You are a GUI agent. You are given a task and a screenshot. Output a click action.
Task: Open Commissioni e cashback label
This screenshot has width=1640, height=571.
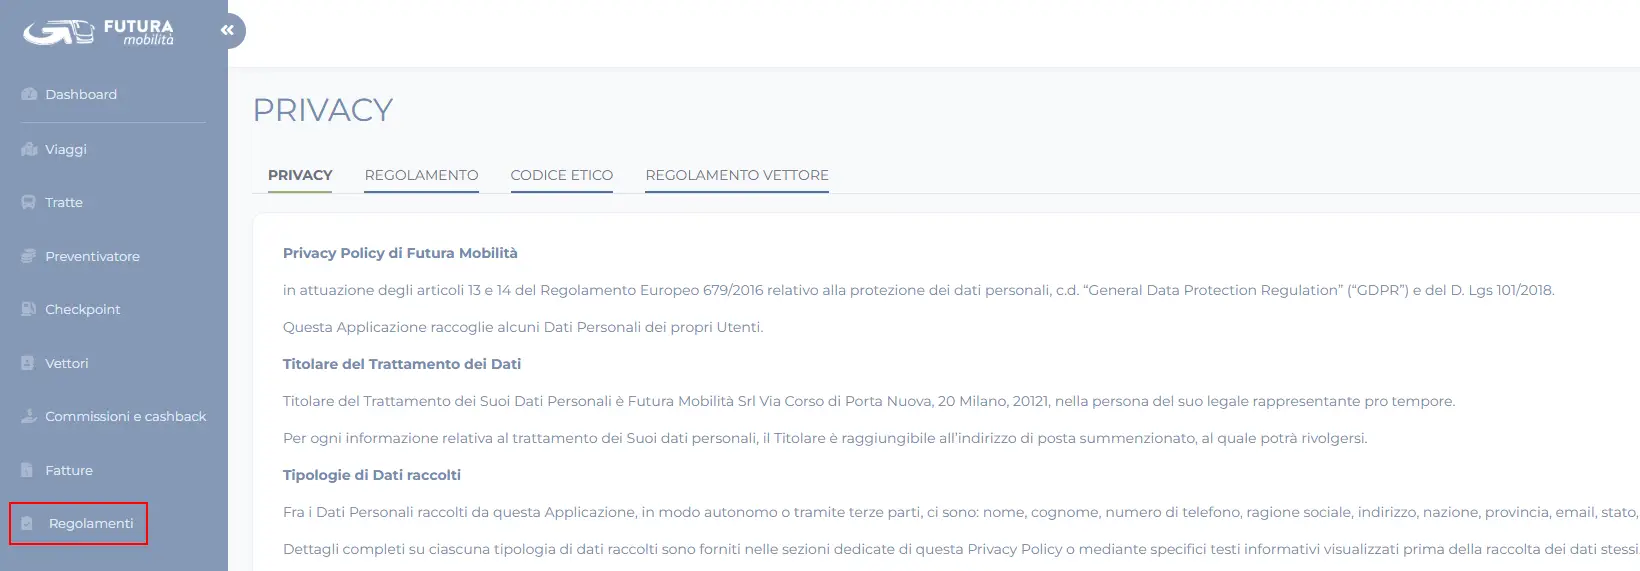click(x=126, y=416)
